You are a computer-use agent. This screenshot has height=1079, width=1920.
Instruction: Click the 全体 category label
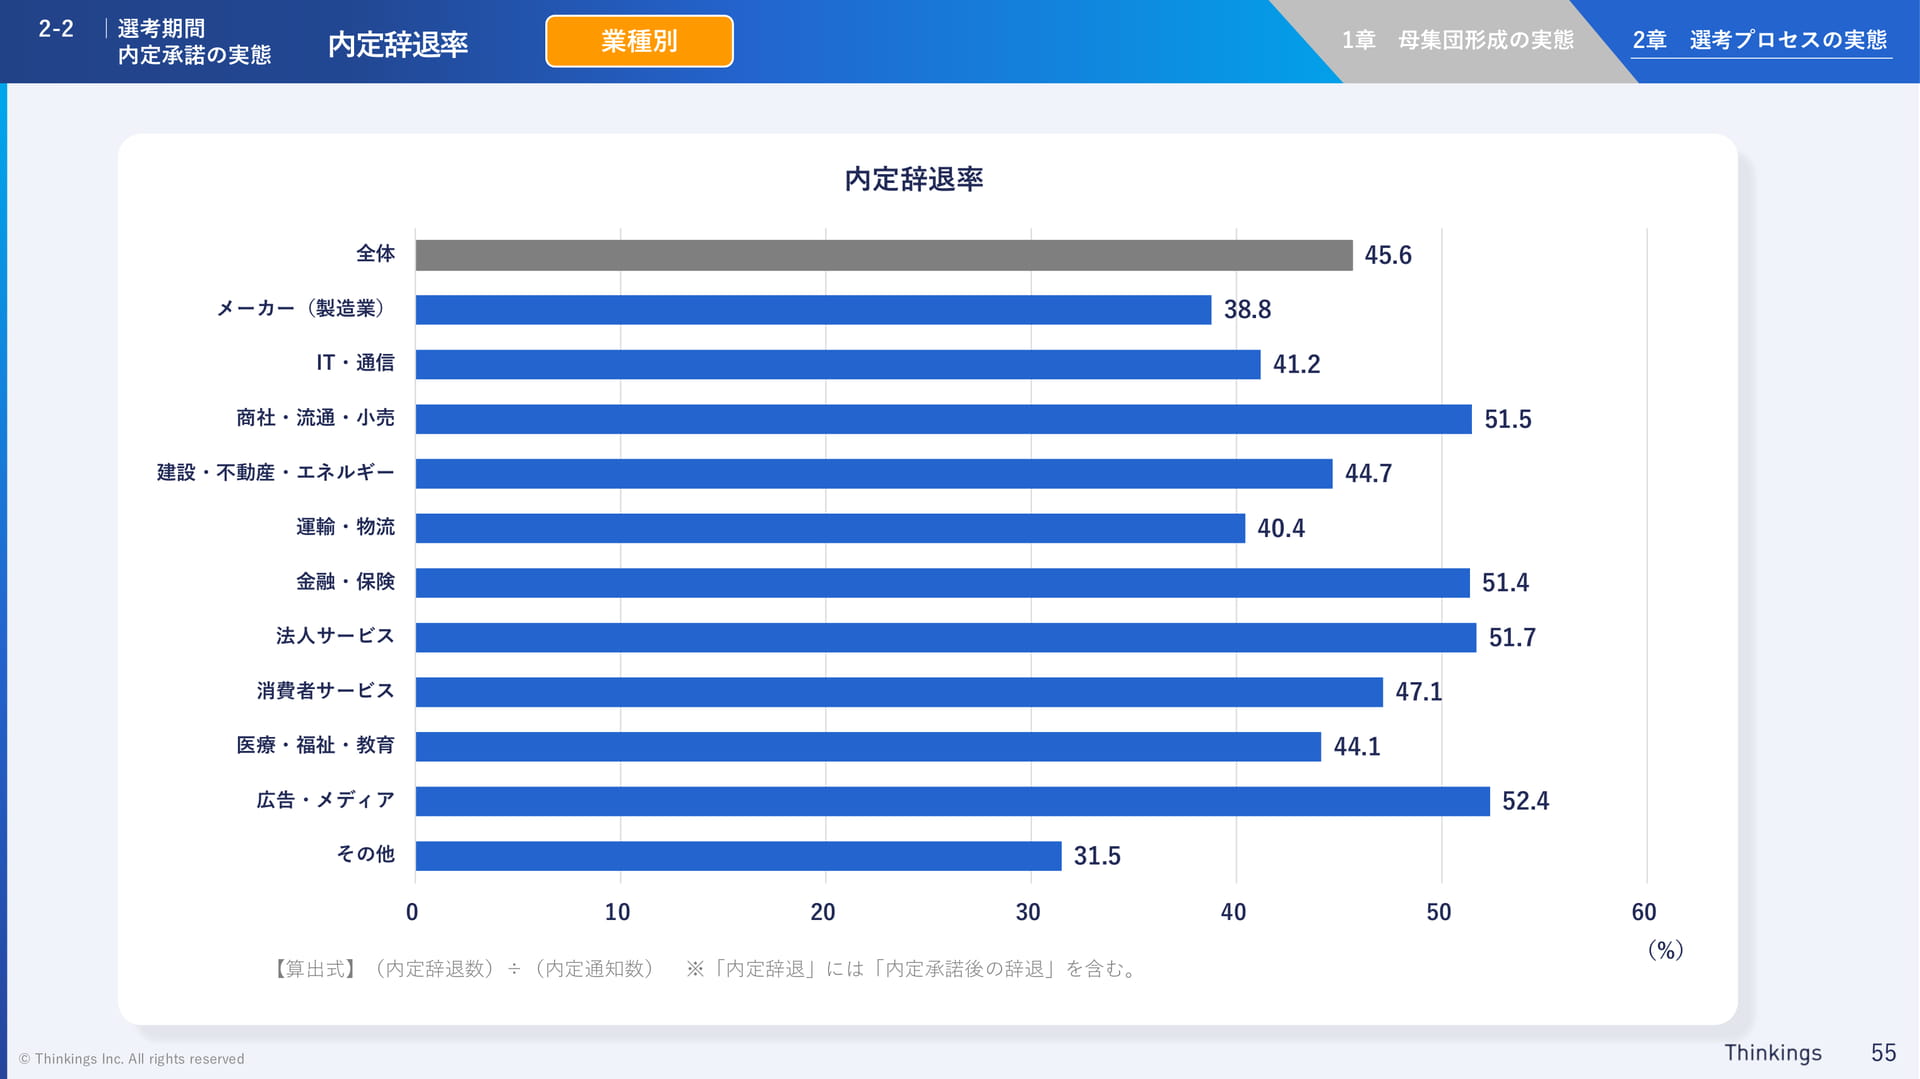(376, 254)
